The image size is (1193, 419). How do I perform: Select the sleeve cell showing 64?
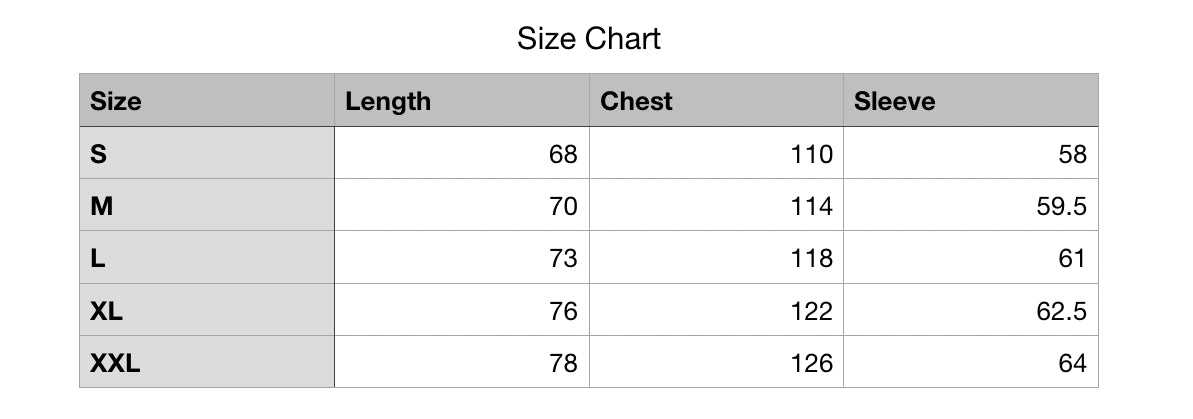coord(1072,363)
